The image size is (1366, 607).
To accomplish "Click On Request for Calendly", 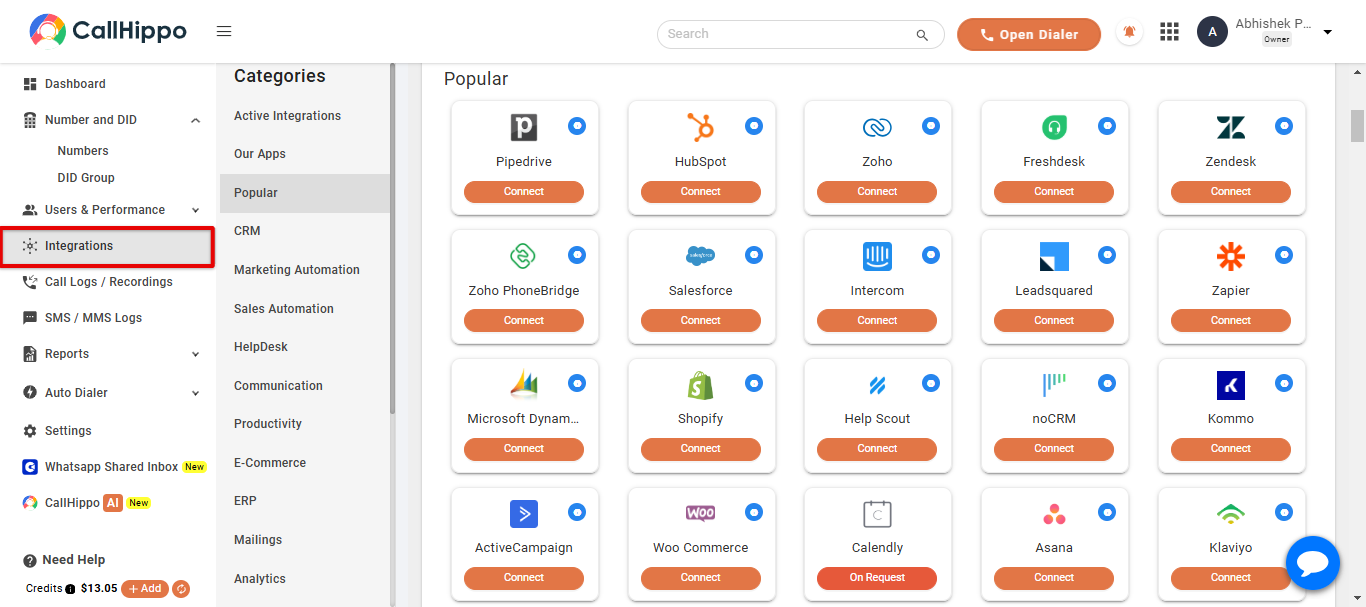I will [877, 578].
